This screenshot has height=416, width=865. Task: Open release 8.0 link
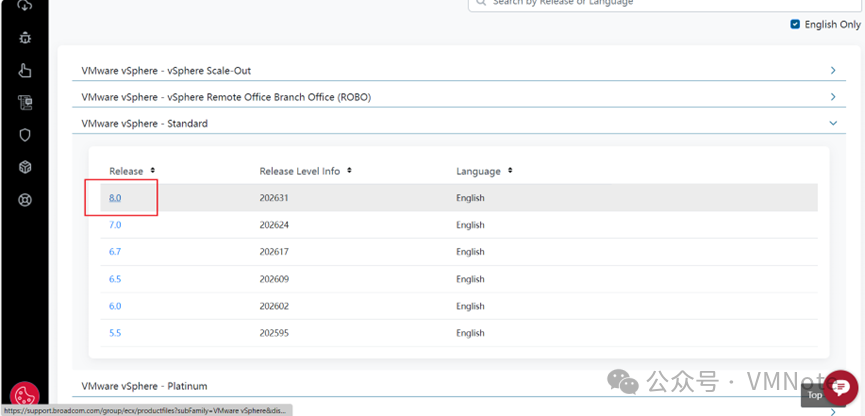click(x=115, y=198)
